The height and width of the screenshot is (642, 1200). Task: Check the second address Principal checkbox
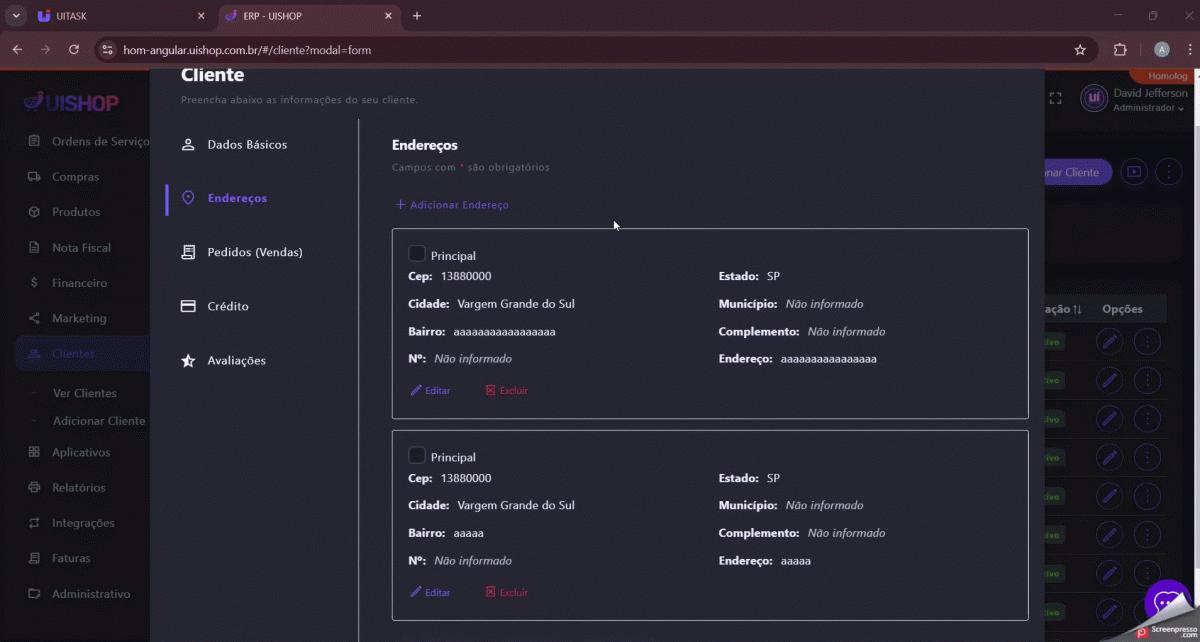[x=417, y=456]
